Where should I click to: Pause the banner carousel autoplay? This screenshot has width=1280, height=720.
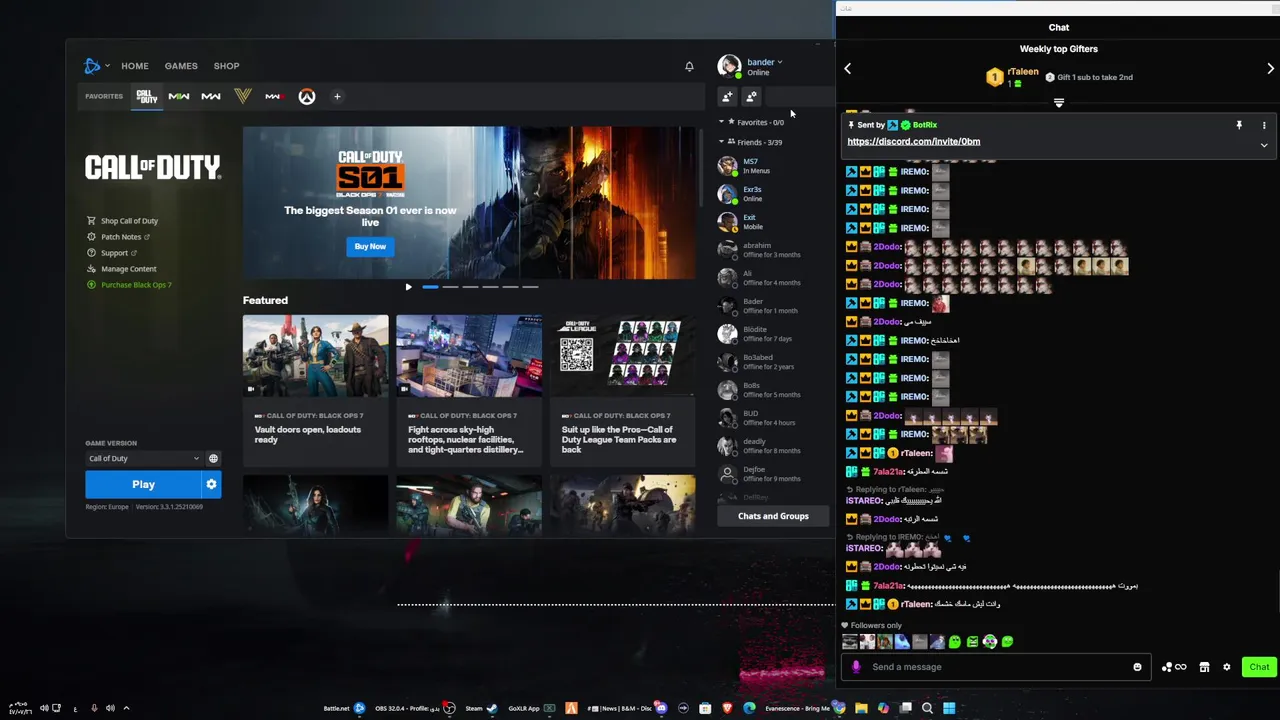pyautogui.click(x=408, y=287)
